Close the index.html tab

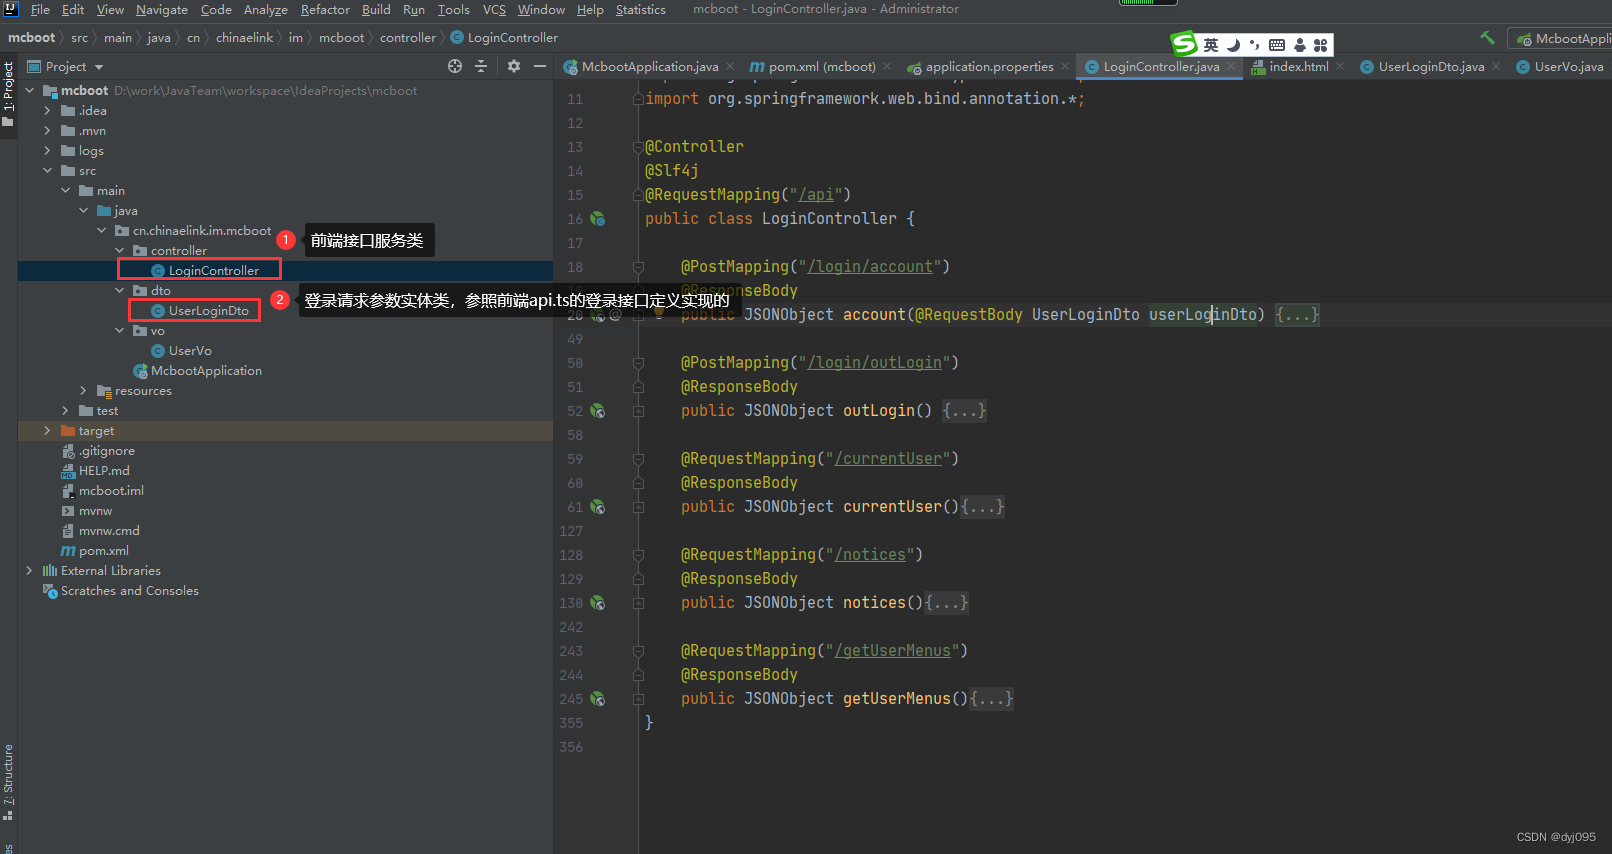1340,67
